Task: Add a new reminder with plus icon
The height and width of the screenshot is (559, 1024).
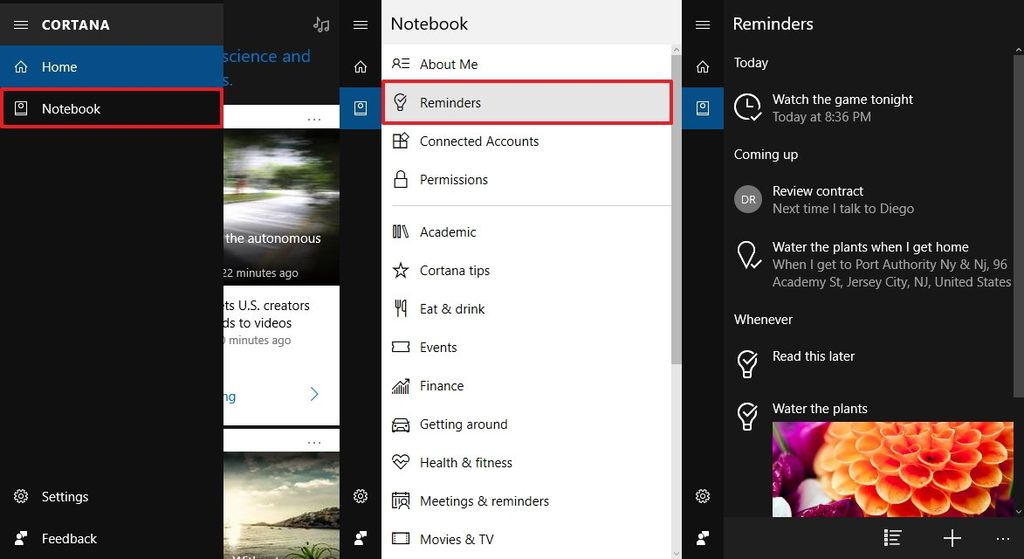Action: 952,537
